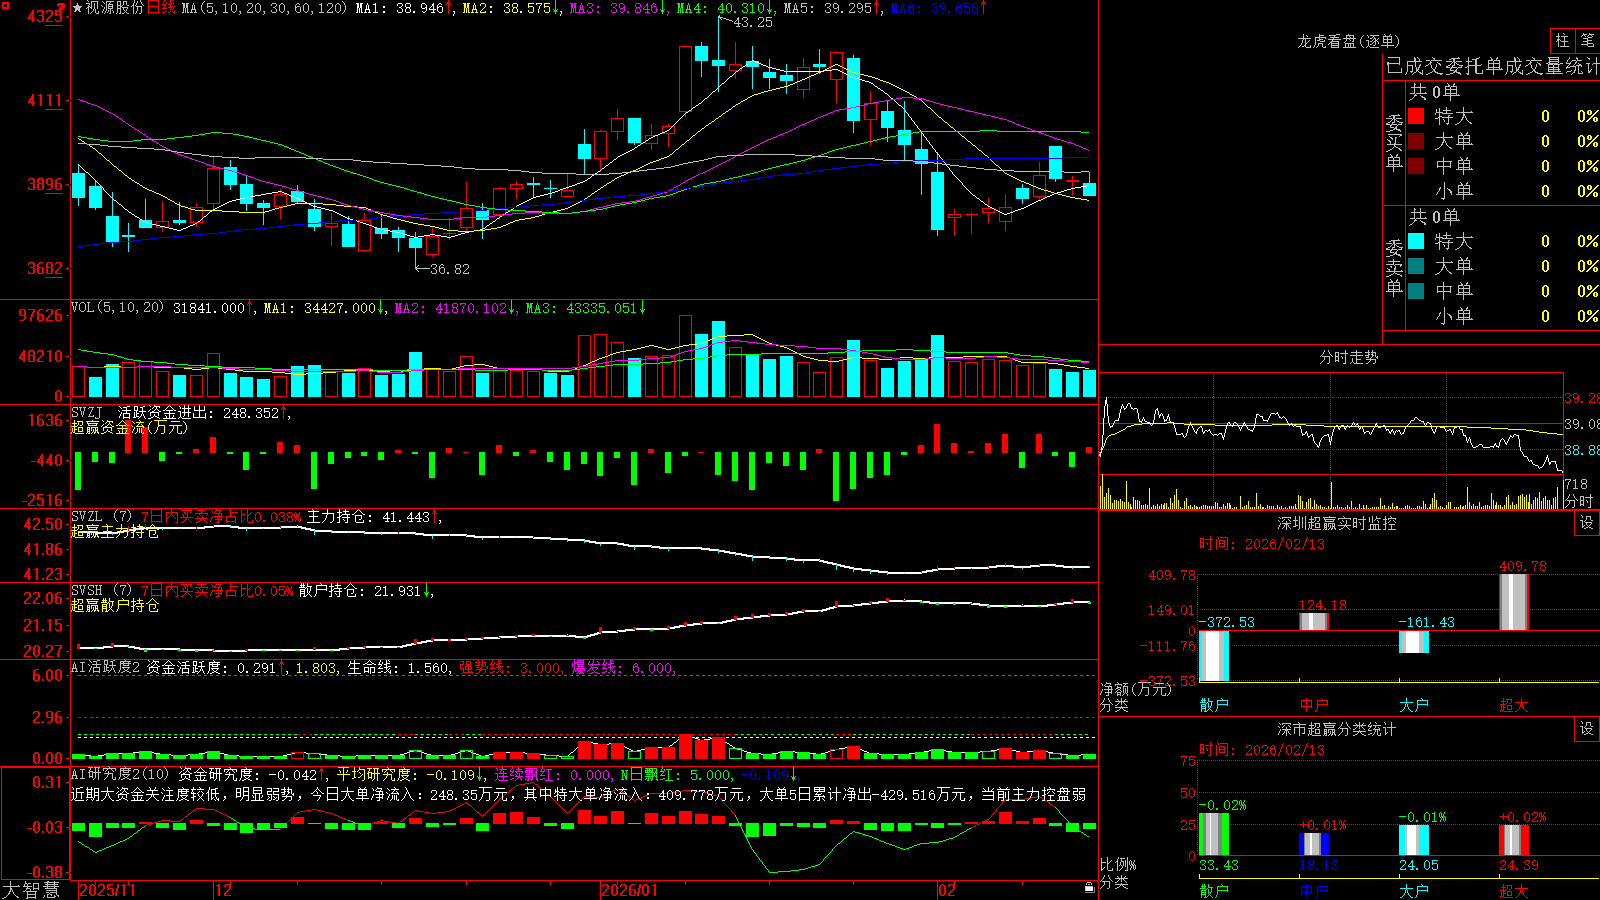Click red 超大 bar showing 24.39
1600x900 pixels.
[1514, 840]
